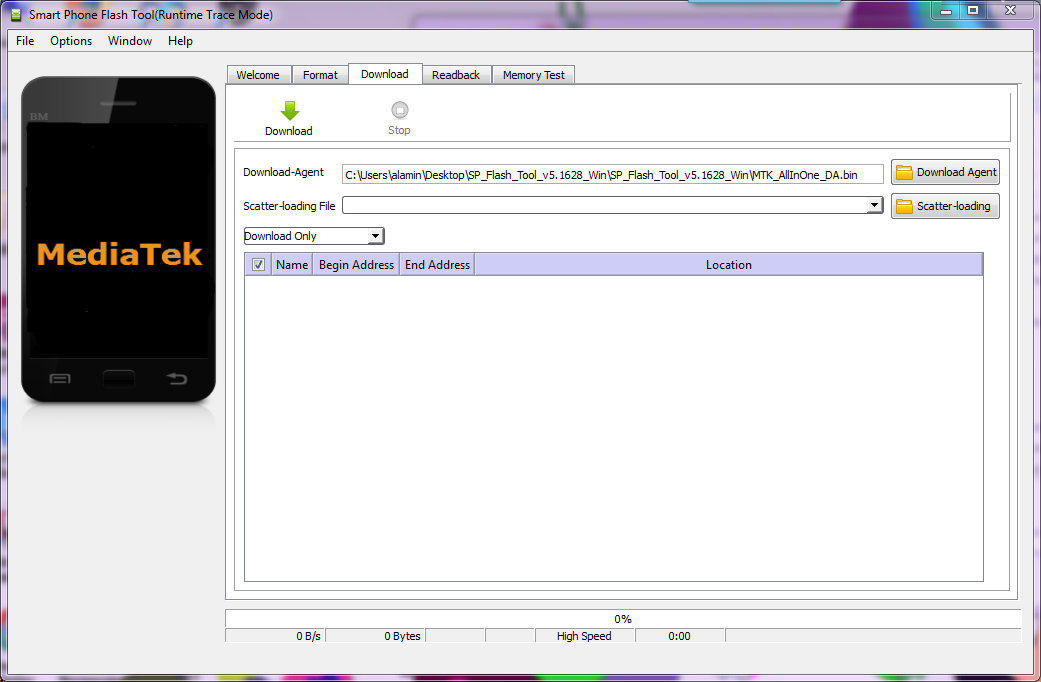1041x682 pixels.
Task: Click the Scatter-loading button label
Action: (x=953, y=206)
